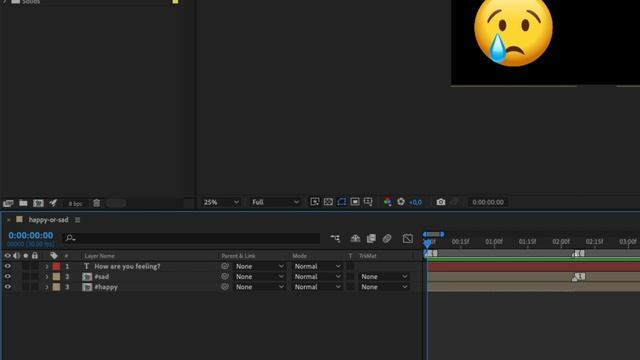Create a new composition icon
640x360 pixels.
(38, 203)
